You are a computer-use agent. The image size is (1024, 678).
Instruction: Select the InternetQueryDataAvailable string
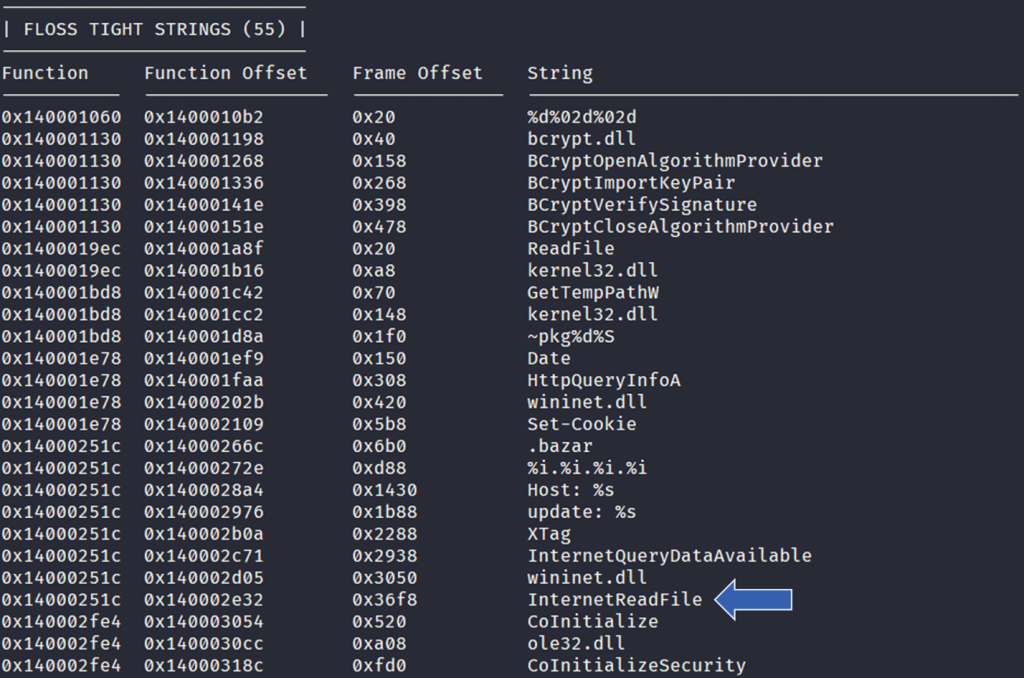[670, 556]
